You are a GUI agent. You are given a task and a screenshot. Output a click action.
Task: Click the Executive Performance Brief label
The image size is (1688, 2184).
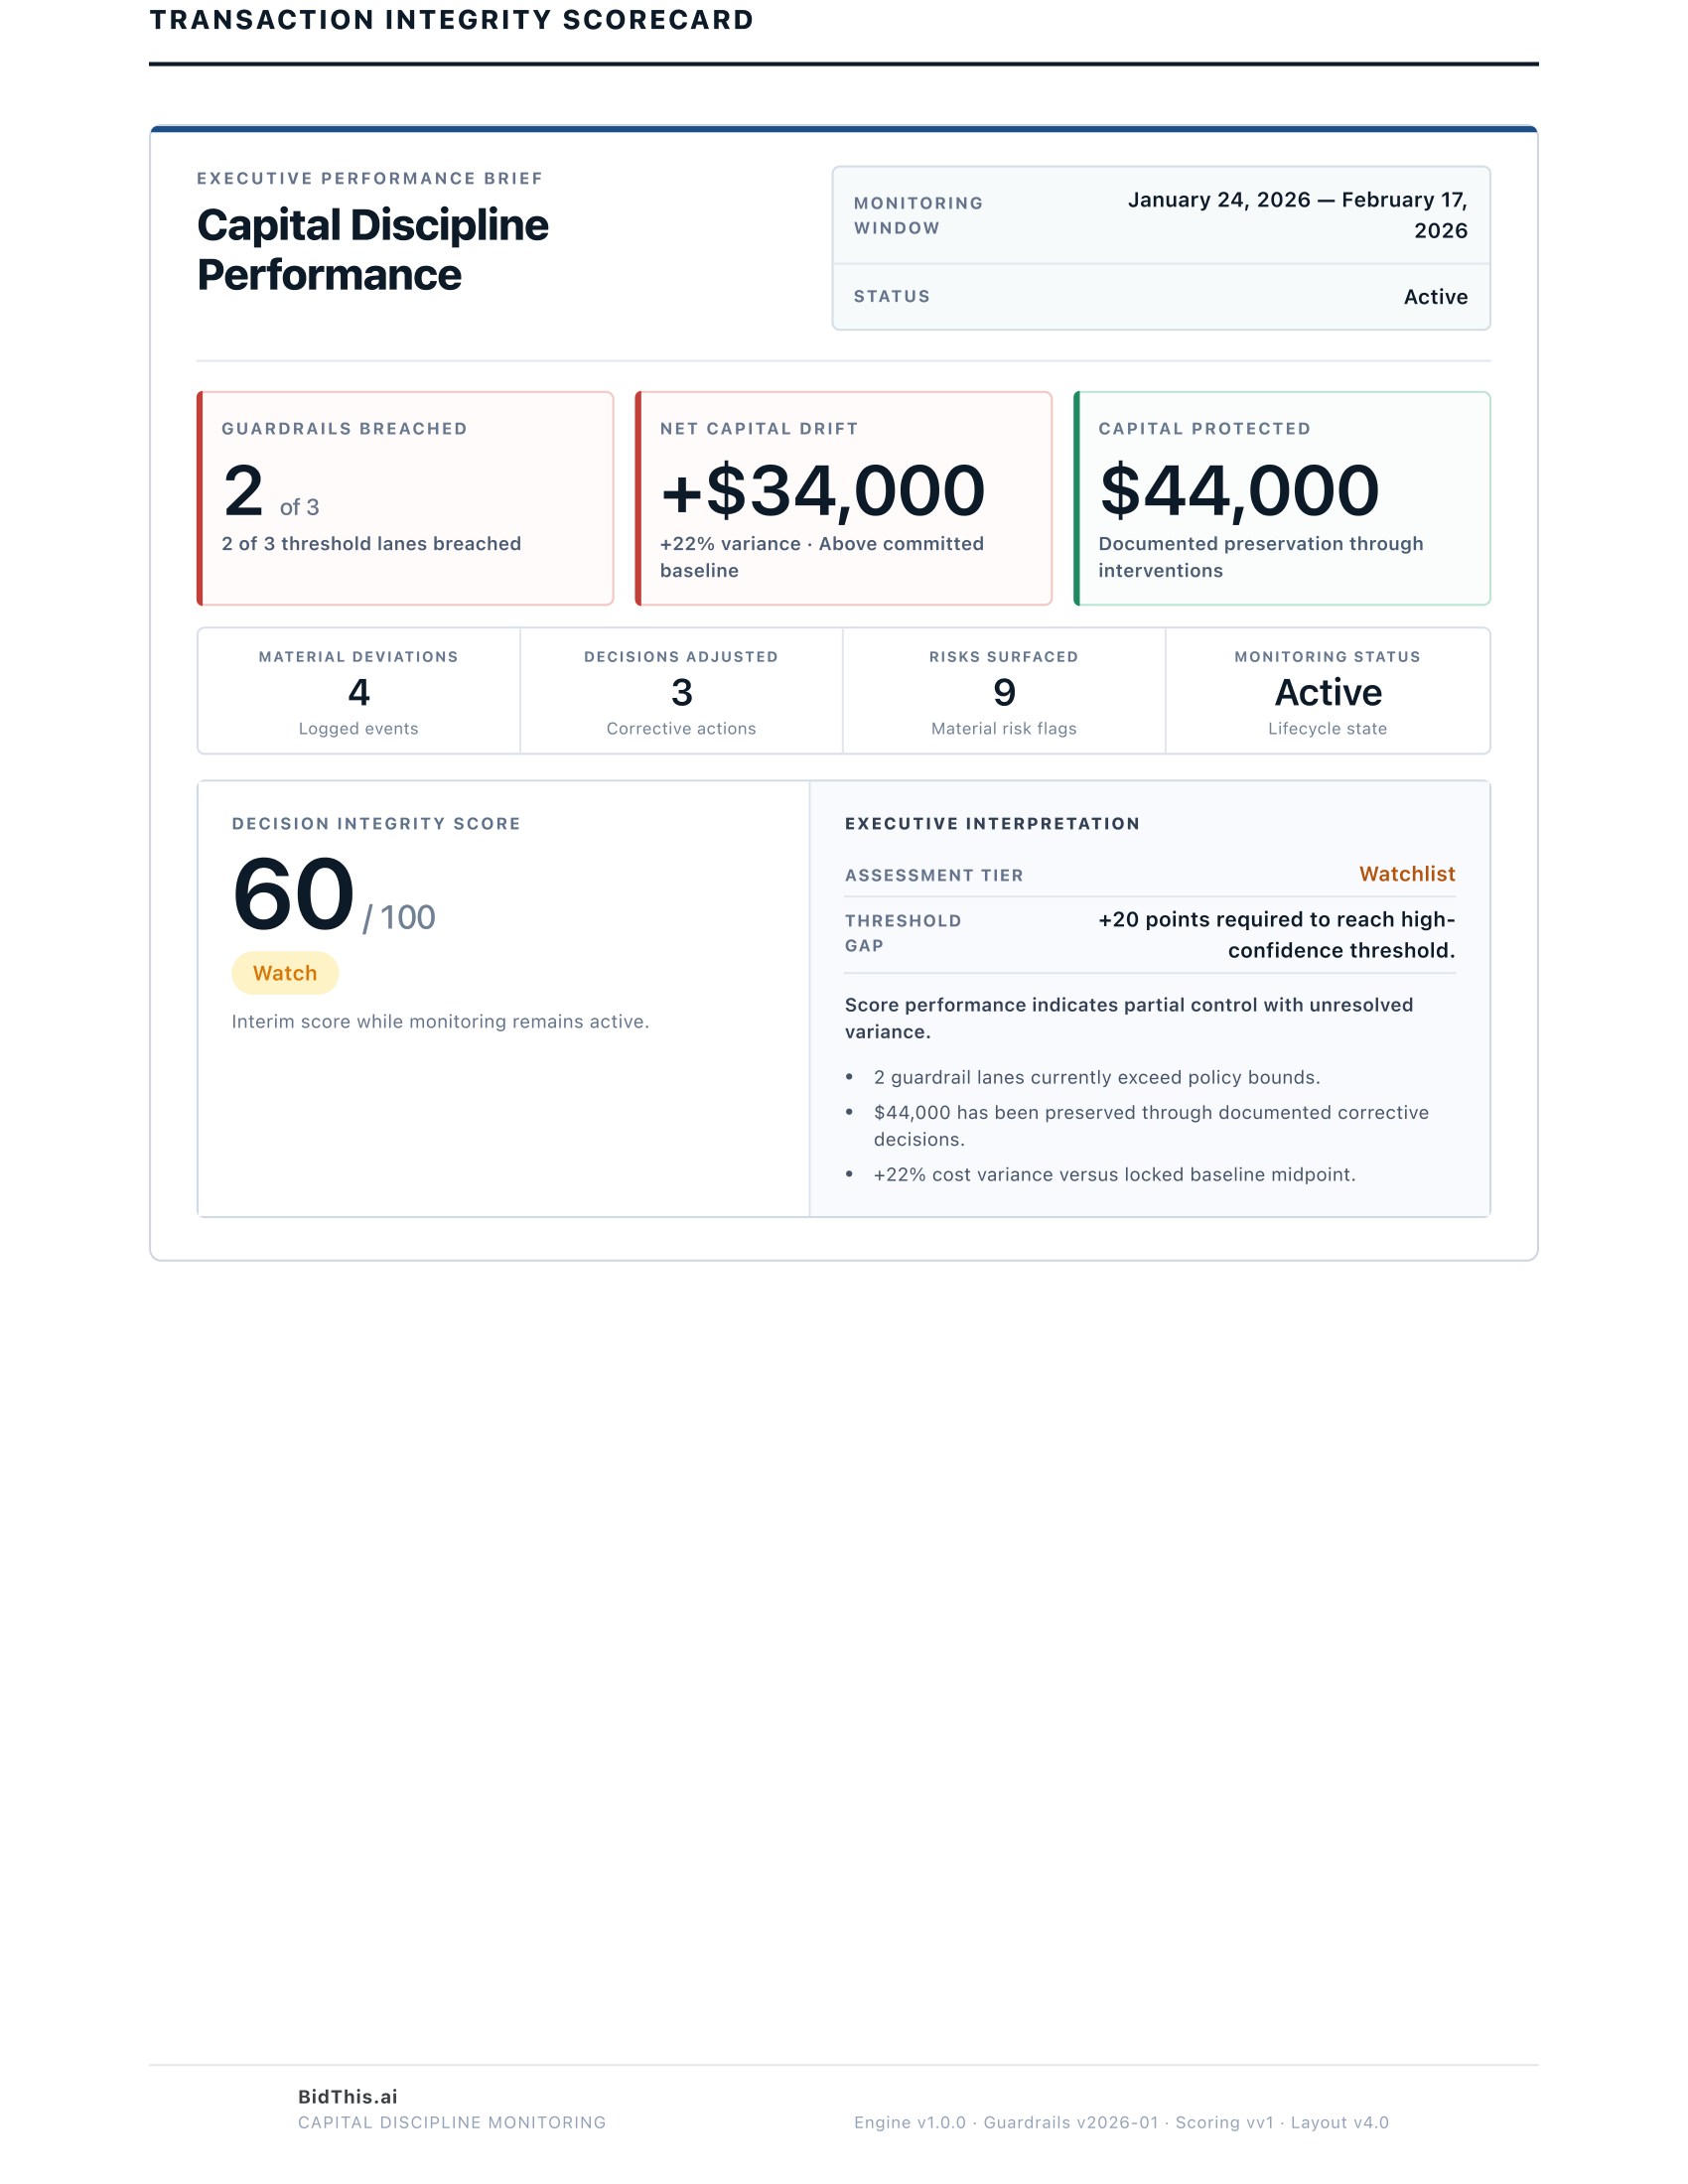coord(368,178)
